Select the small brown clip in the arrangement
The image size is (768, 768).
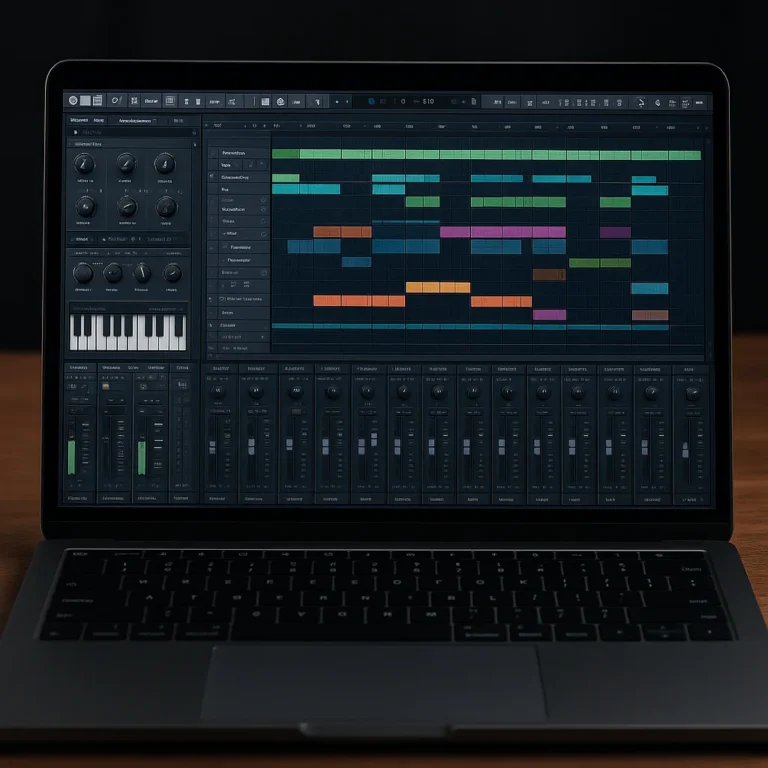[x=549, y=275]
